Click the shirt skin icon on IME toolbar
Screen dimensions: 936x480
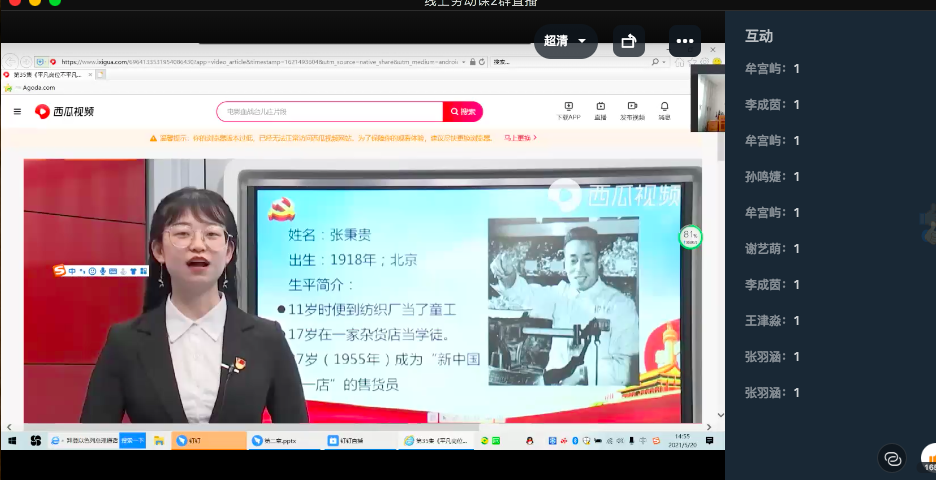coord(133,271)
